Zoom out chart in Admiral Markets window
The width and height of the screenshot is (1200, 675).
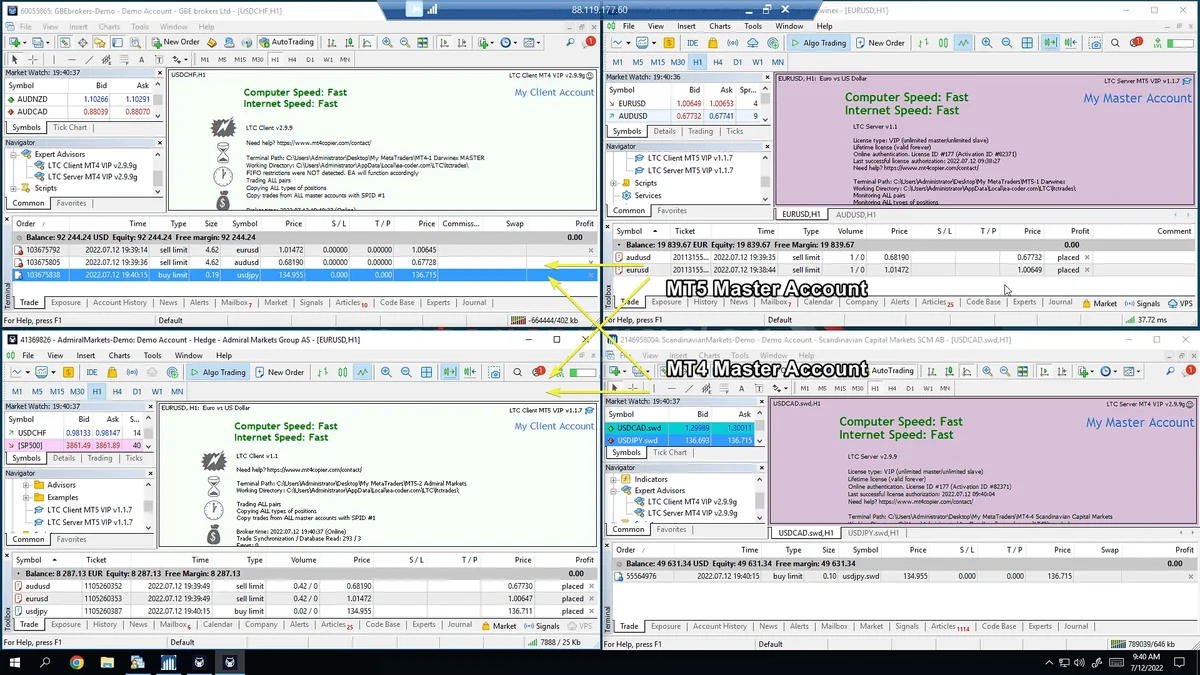coord(406,372)
